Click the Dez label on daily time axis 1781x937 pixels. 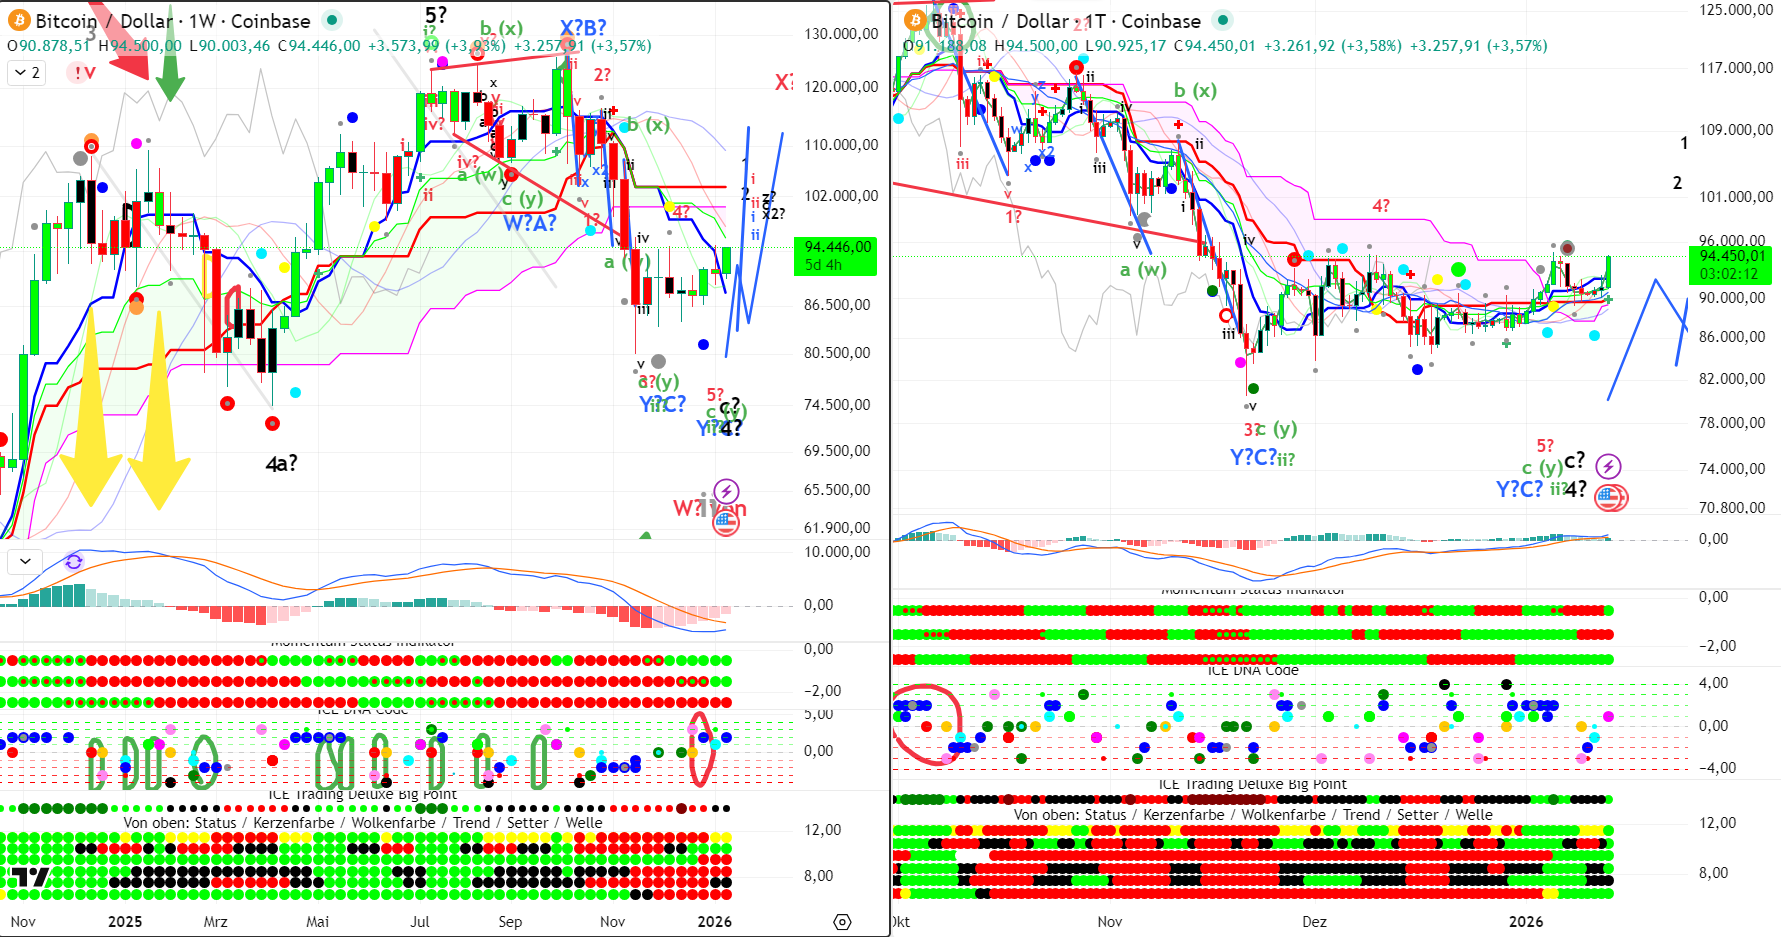1314,922
